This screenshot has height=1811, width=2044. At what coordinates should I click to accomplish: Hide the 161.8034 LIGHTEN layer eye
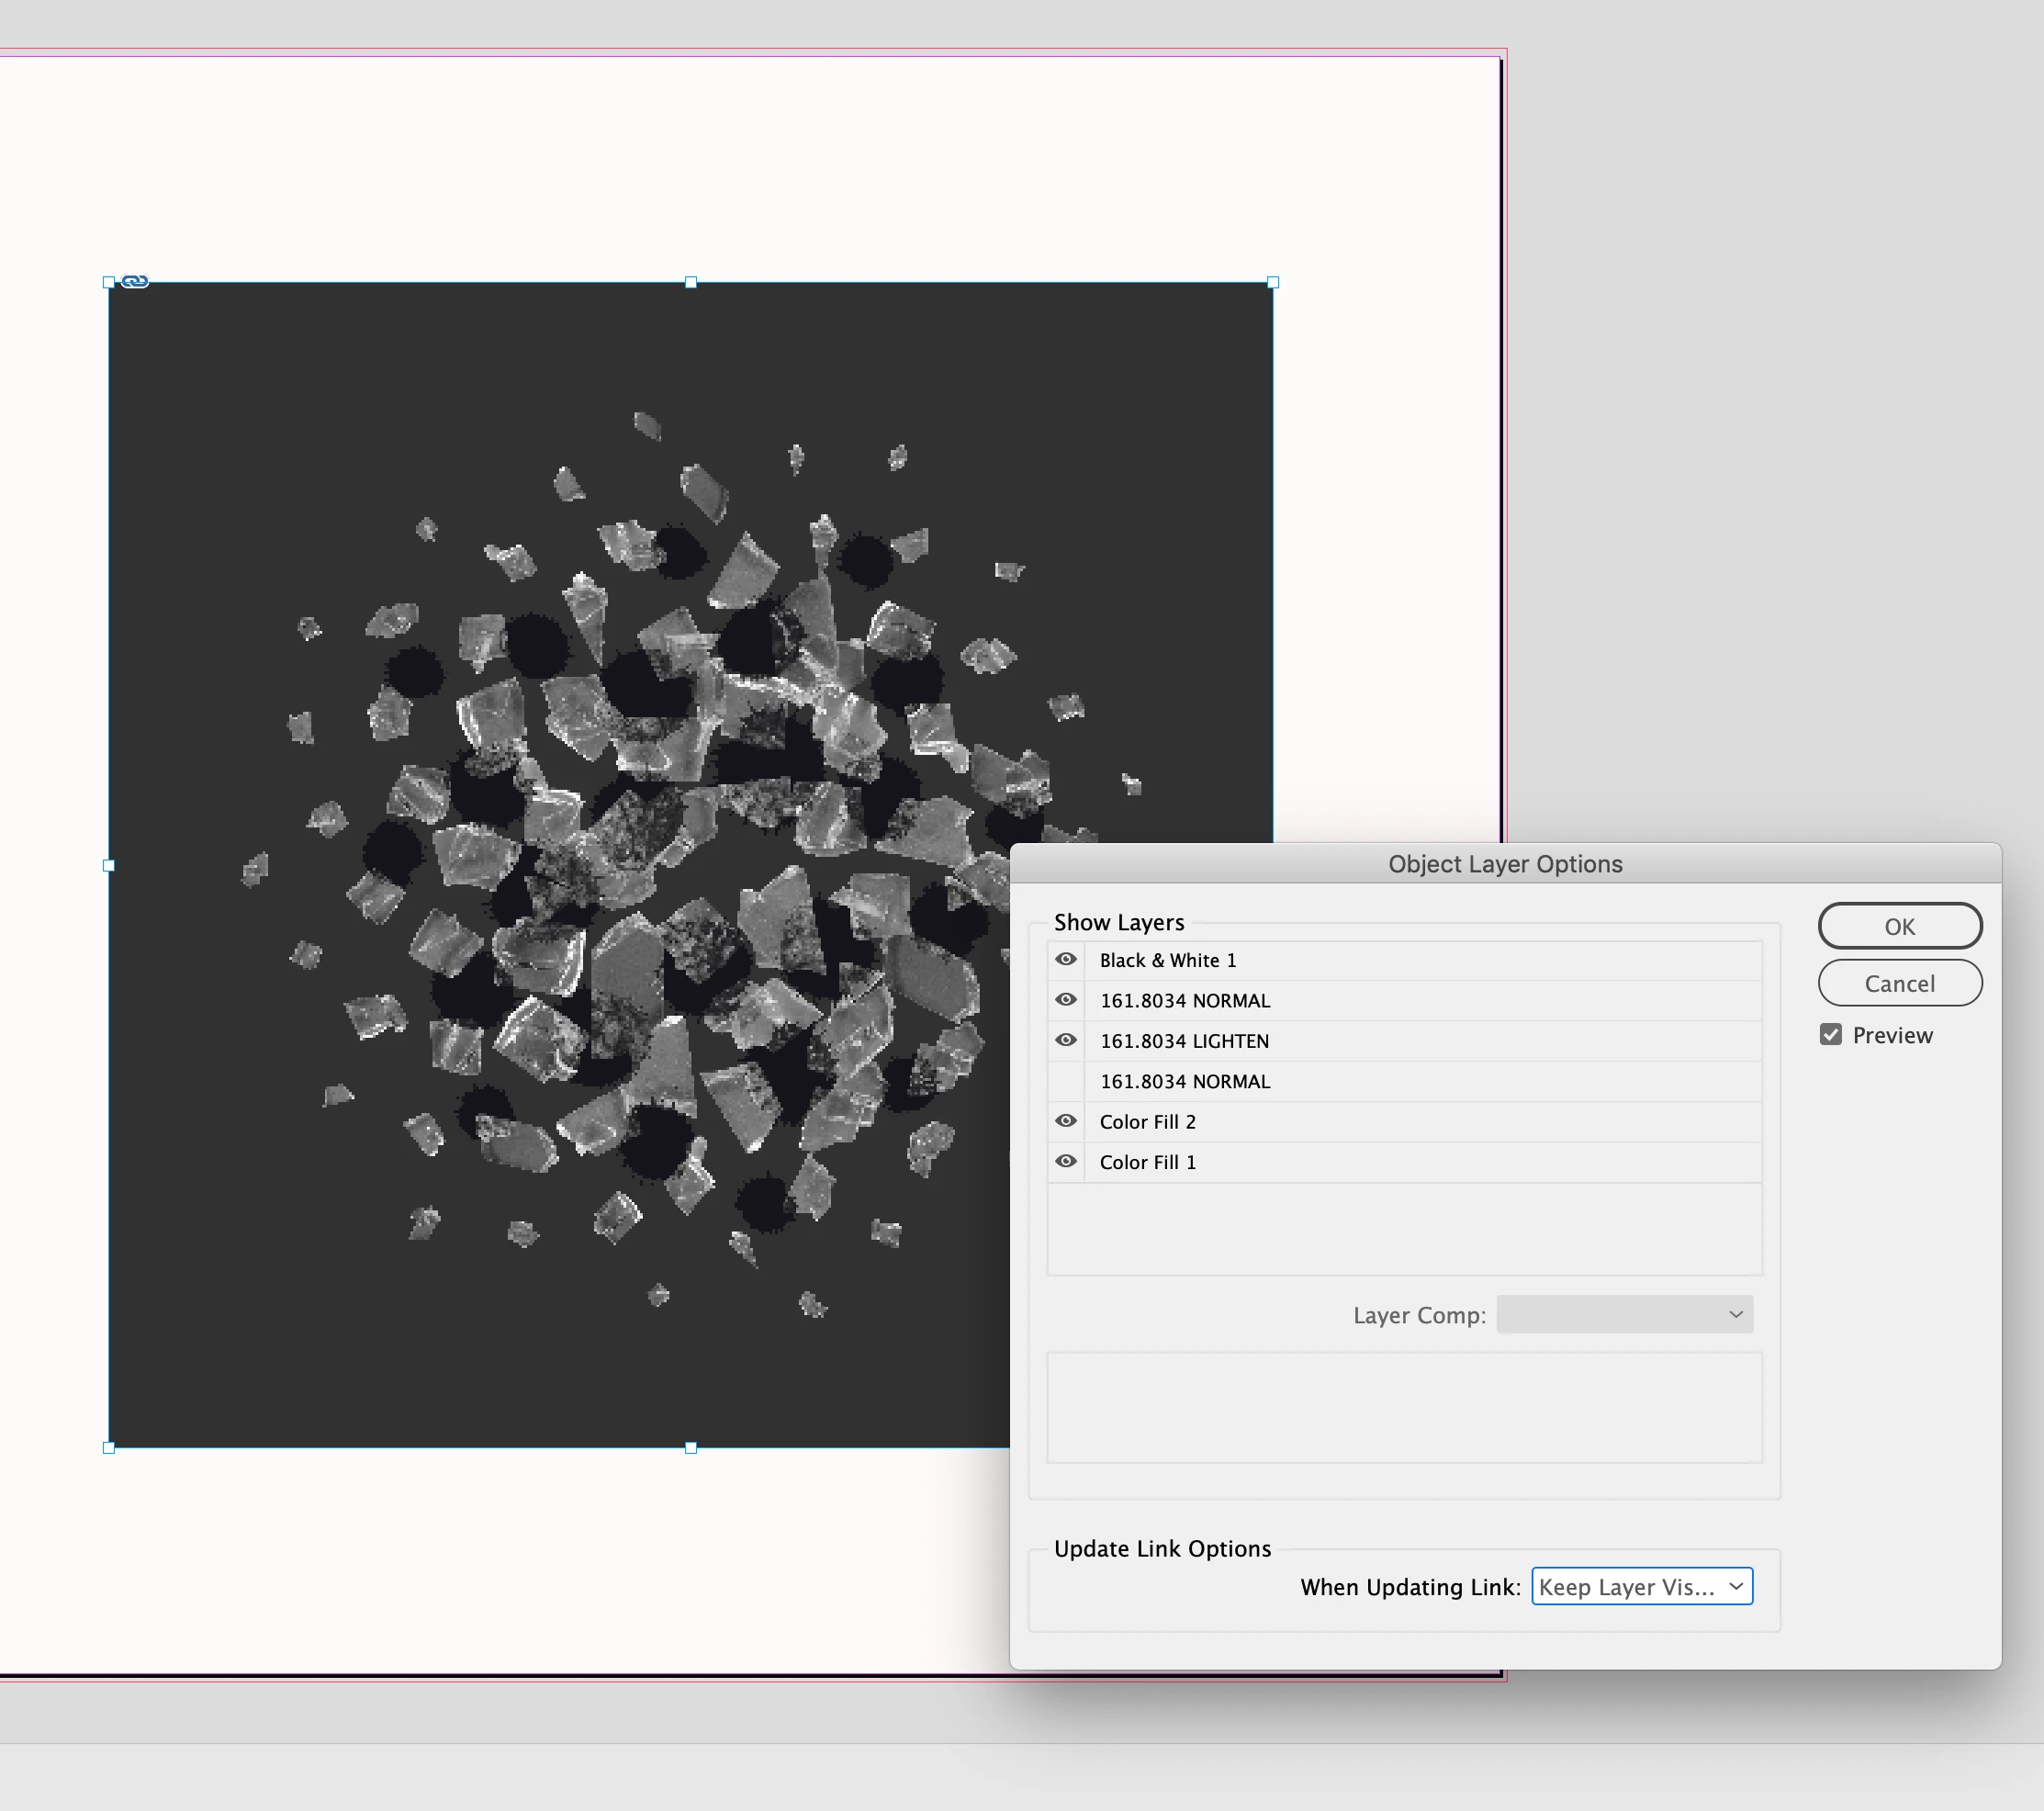1066,1040
